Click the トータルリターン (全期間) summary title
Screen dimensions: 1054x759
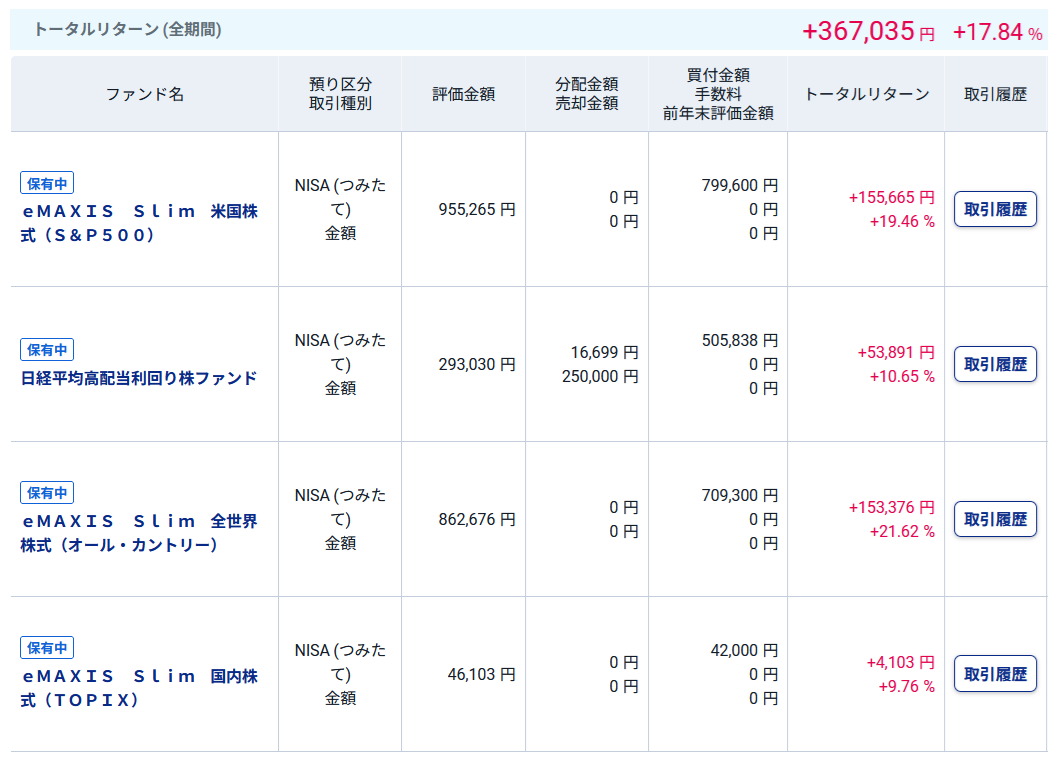pyautogui.click(x=127, y=30)
